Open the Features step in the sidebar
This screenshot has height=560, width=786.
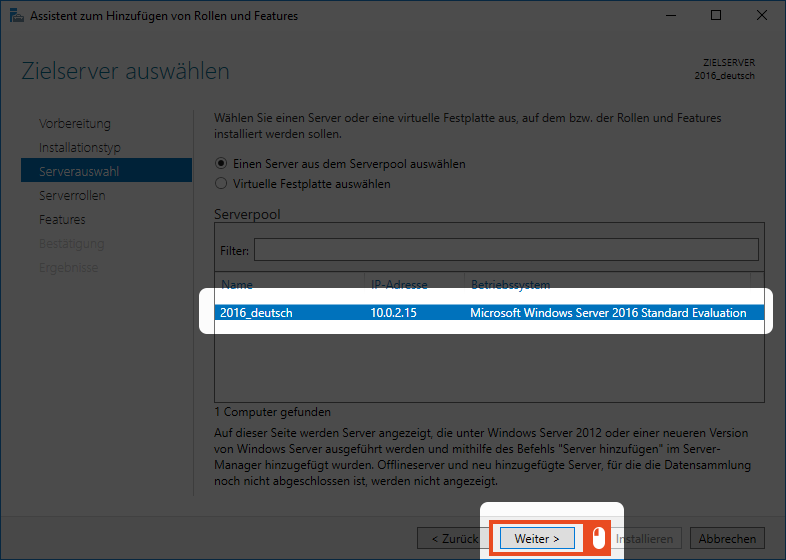pos(62,220)
